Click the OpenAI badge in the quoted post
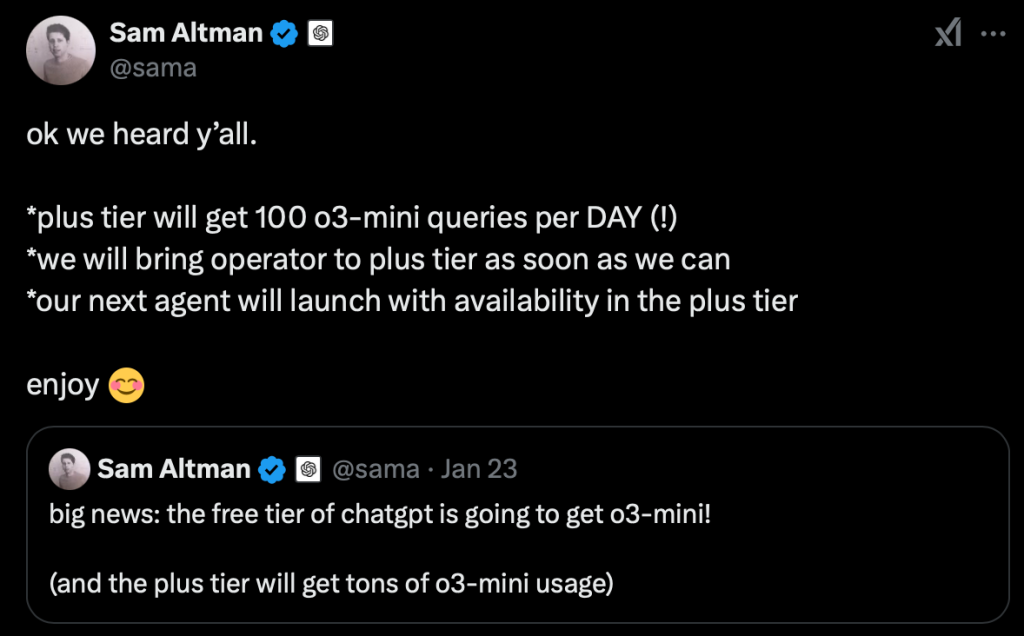Viewport: 1024px width, 636px height. click(309, 468)
